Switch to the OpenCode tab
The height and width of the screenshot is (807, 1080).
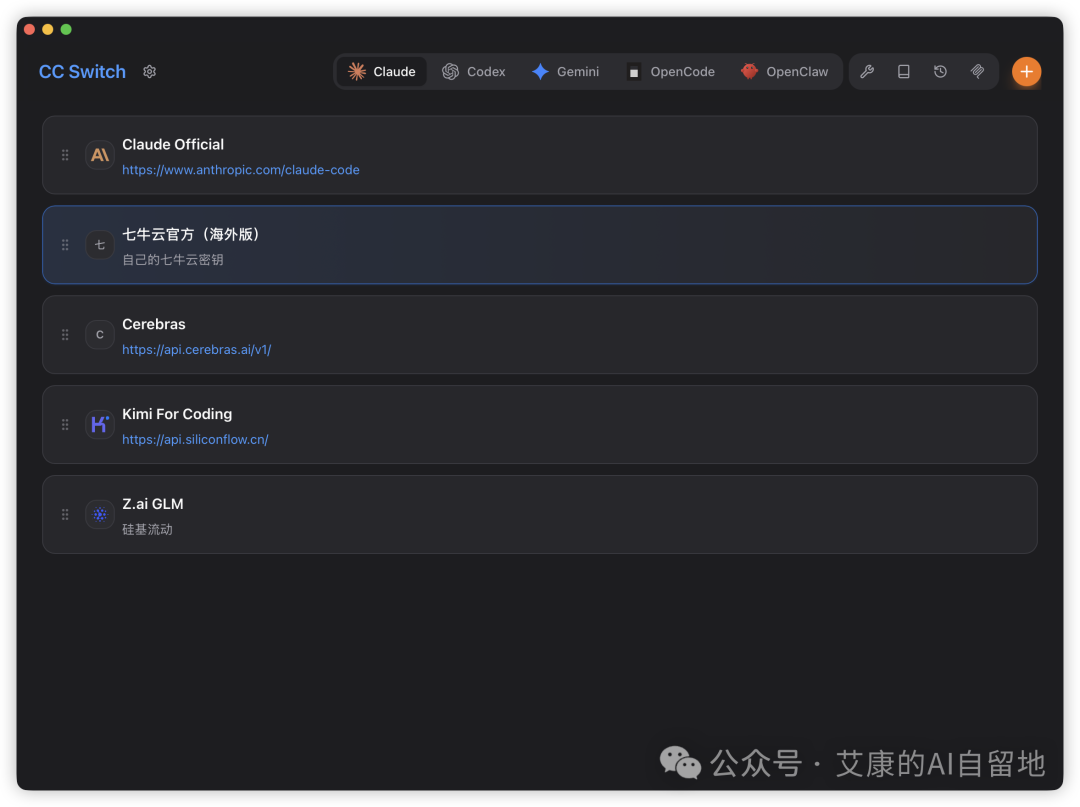point(671,72)
